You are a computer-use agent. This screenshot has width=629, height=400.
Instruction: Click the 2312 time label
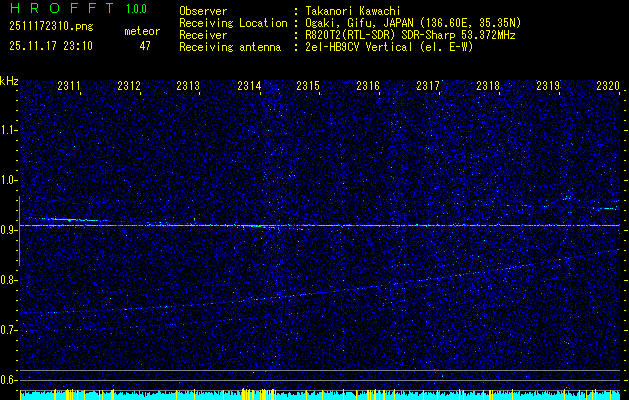tap(128, 87)
